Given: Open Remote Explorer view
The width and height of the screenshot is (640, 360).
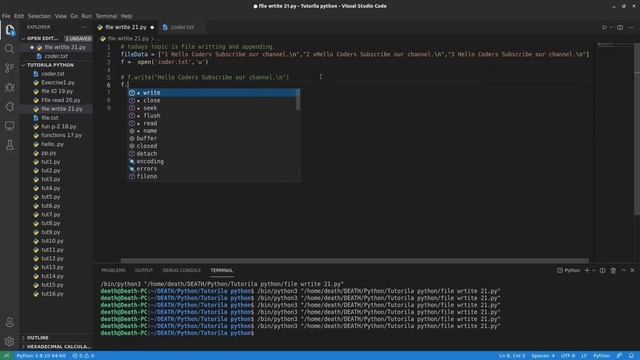Looking at the screenshot, I should (x=9, y=126).
